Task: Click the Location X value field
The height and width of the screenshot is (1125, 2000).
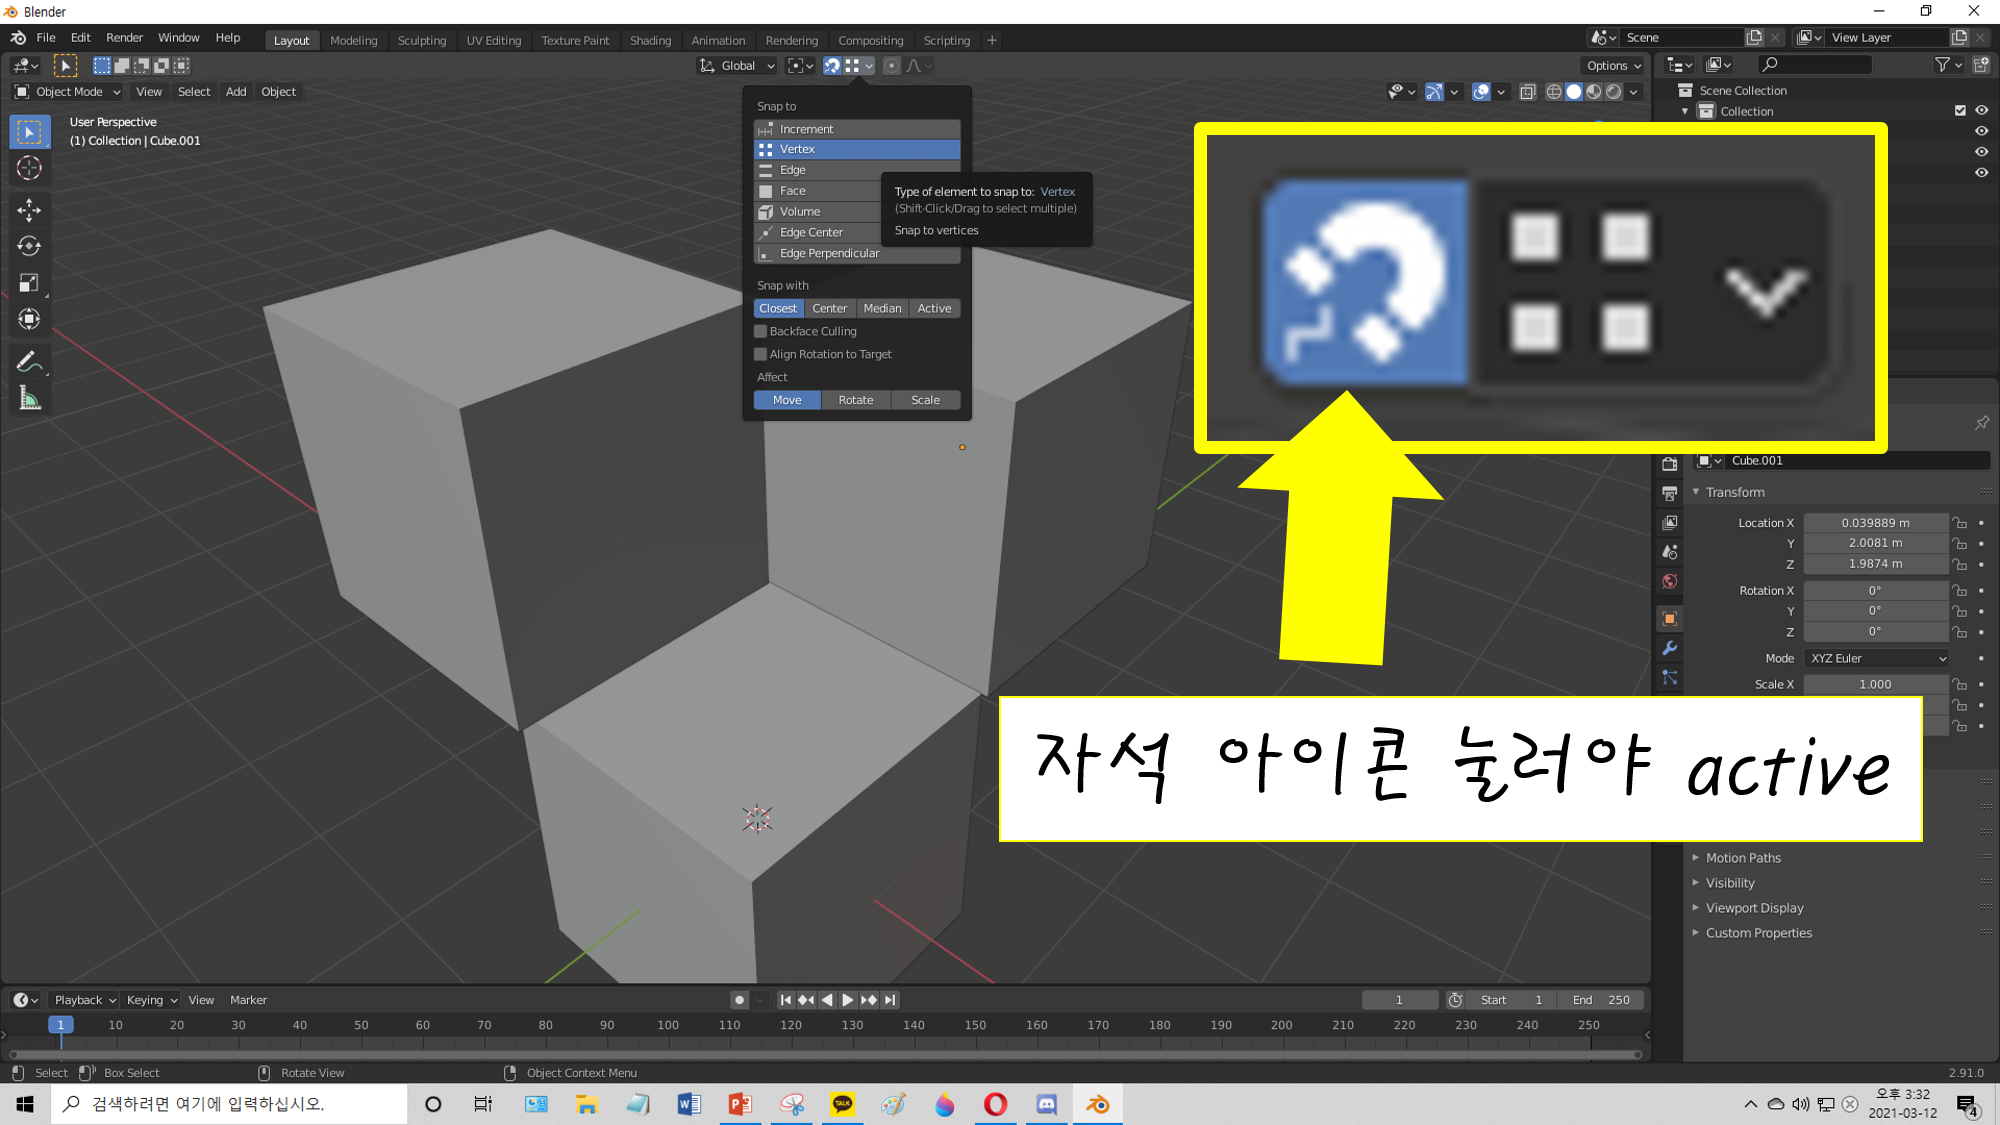Action: [1875, 523]
